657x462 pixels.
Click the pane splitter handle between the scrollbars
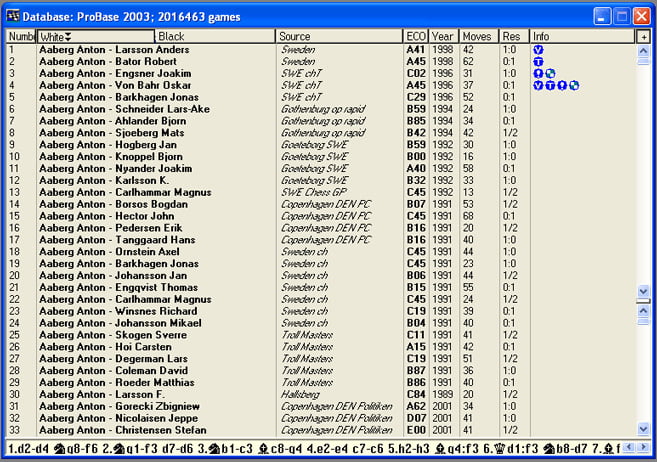[644, 301]
